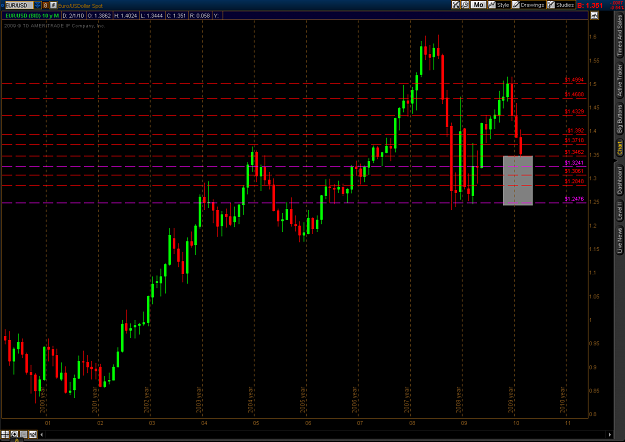The image size is (625, 442).
Task: Switch to the Live News tab
Action: click(x=619, y=240)
